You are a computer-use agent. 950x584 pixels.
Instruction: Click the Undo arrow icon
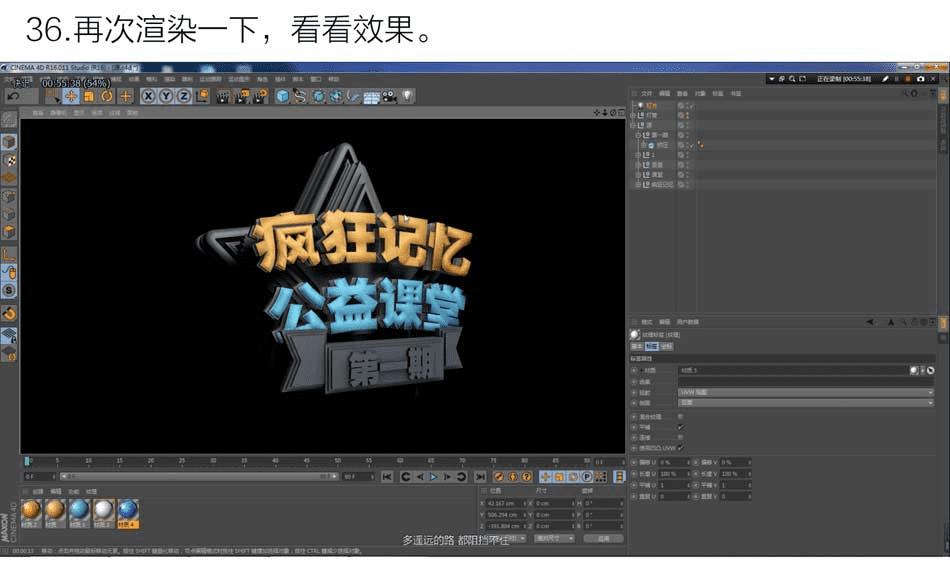coord(13,96)
